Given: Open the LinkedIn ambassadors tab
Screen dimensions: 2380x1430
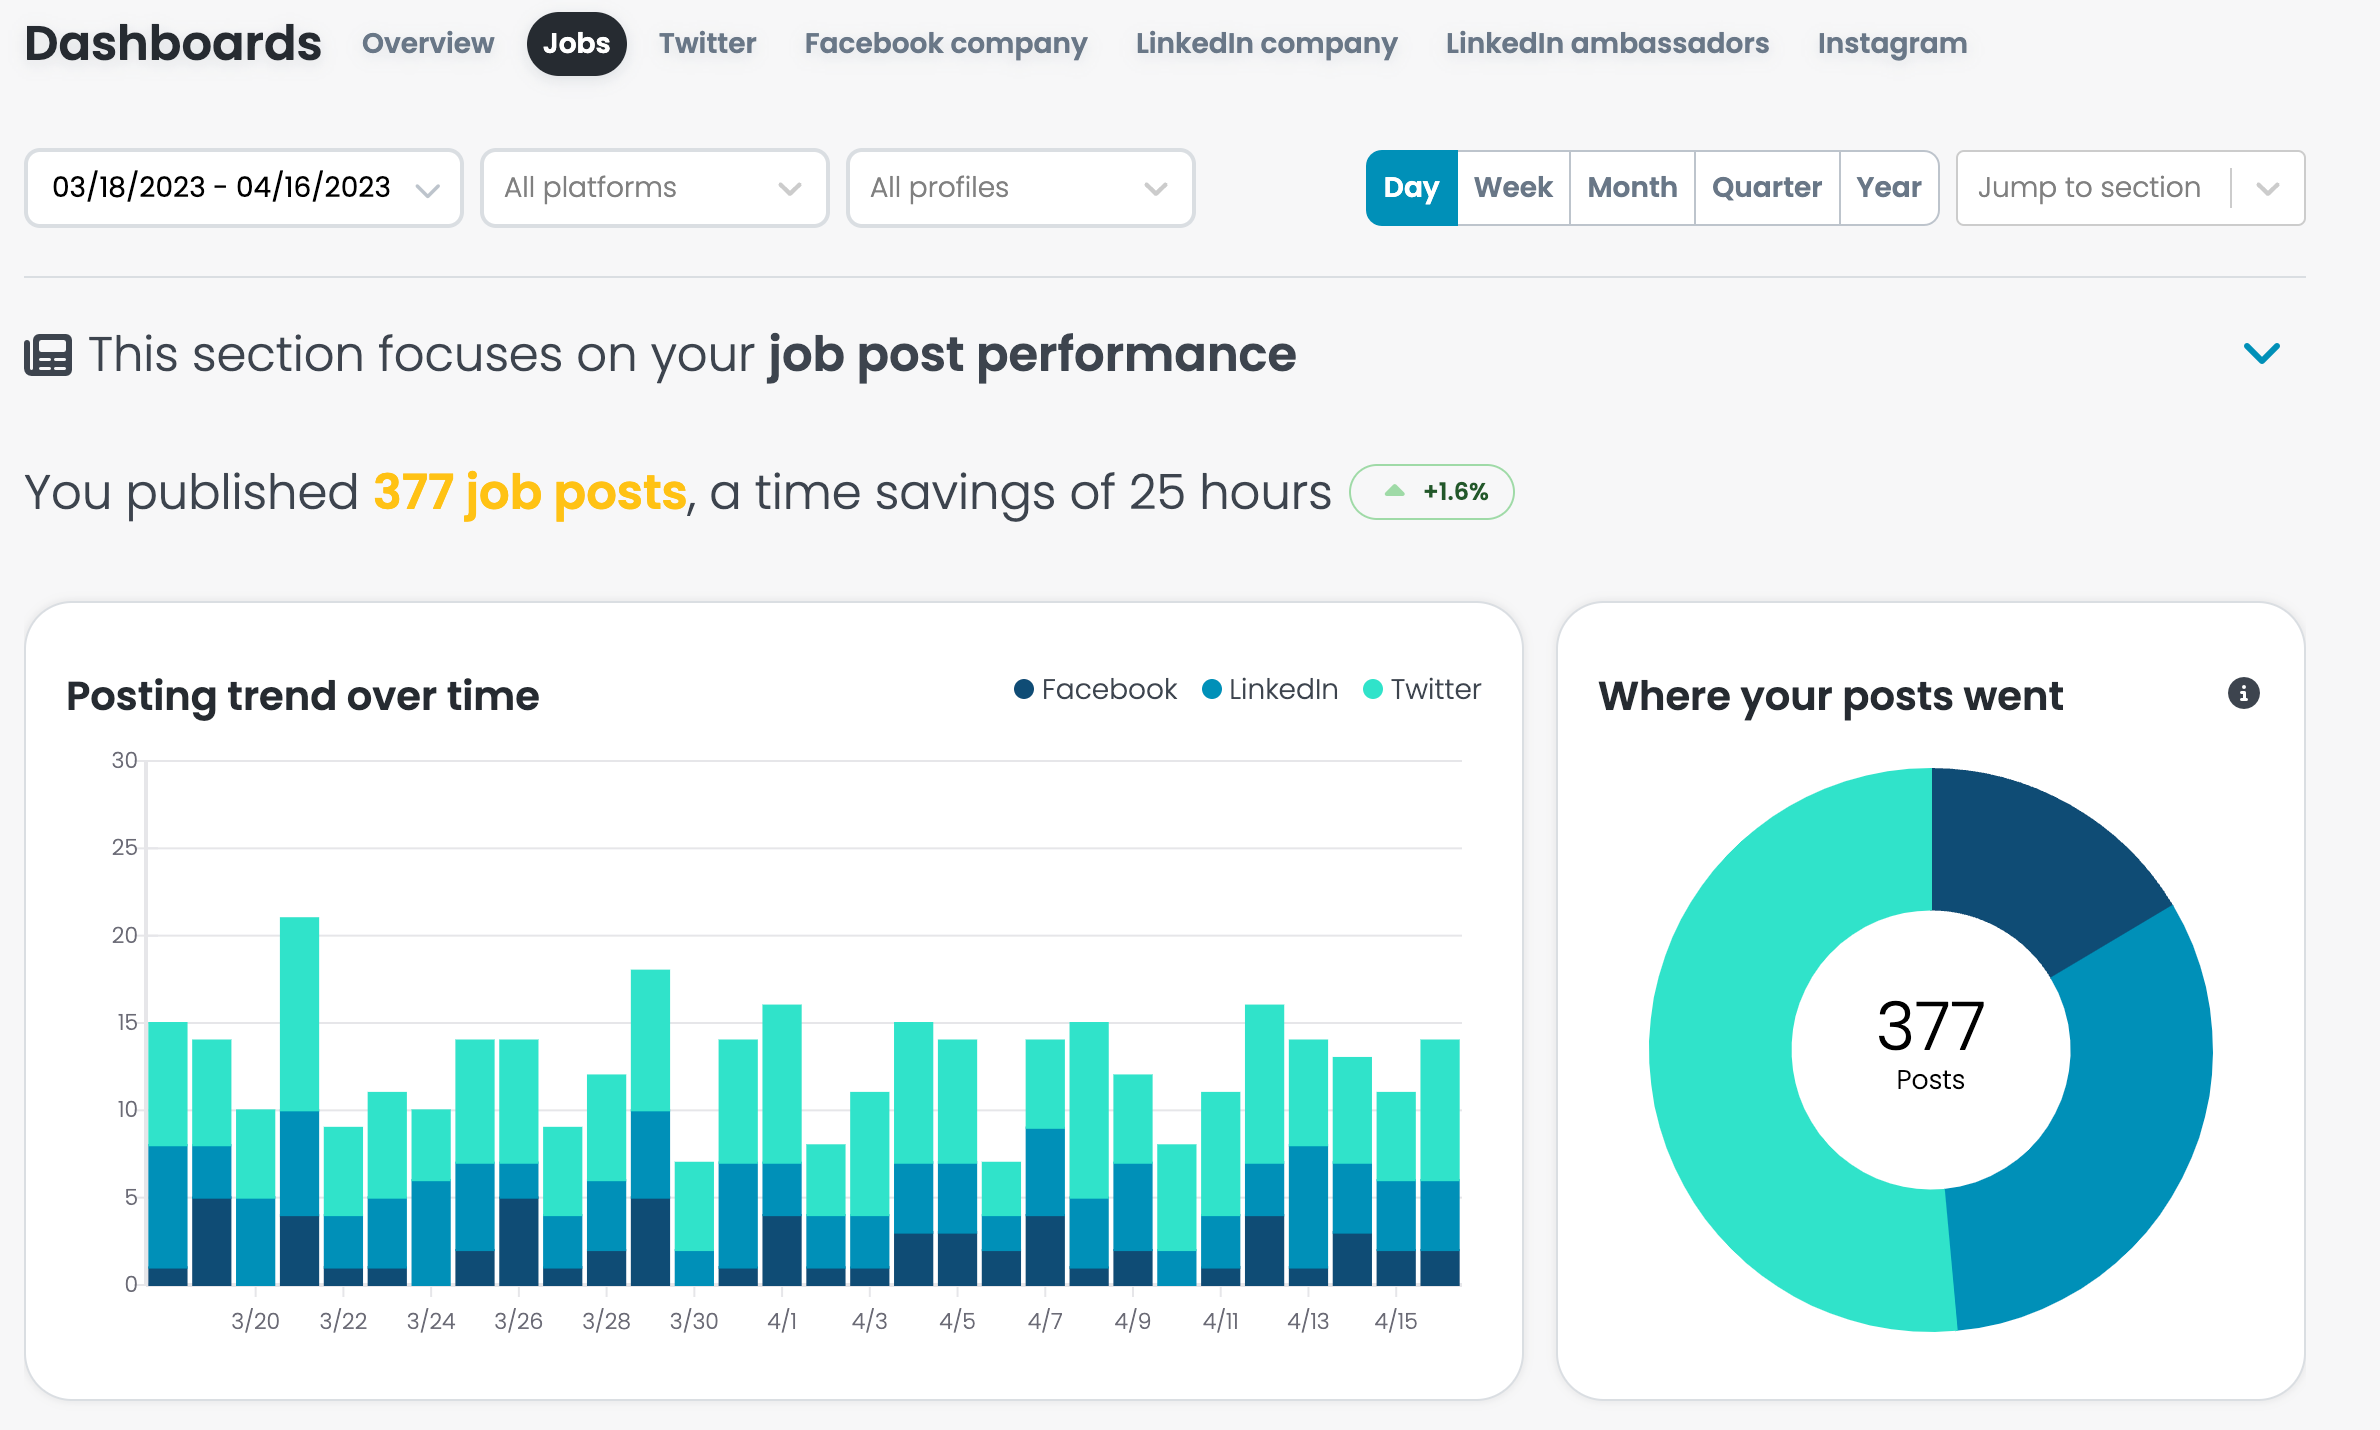Looking at the screenshot, I should 1607,43.
